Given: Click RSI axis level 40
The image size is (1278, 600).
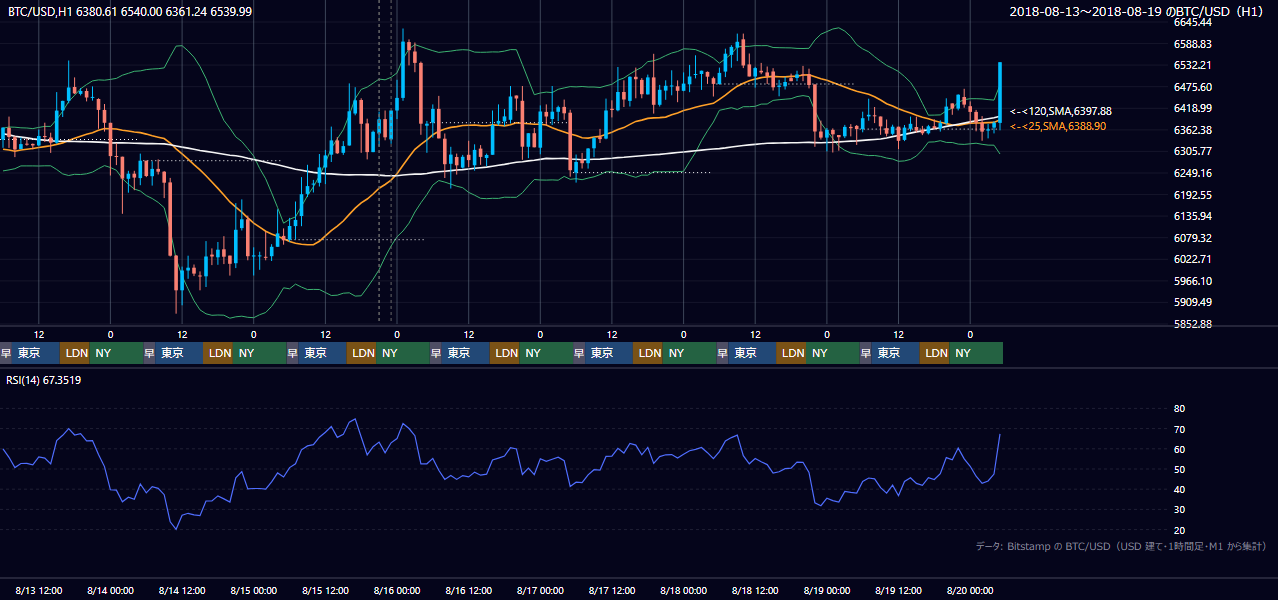Looking at the screenshot, I should point(1179,489).
